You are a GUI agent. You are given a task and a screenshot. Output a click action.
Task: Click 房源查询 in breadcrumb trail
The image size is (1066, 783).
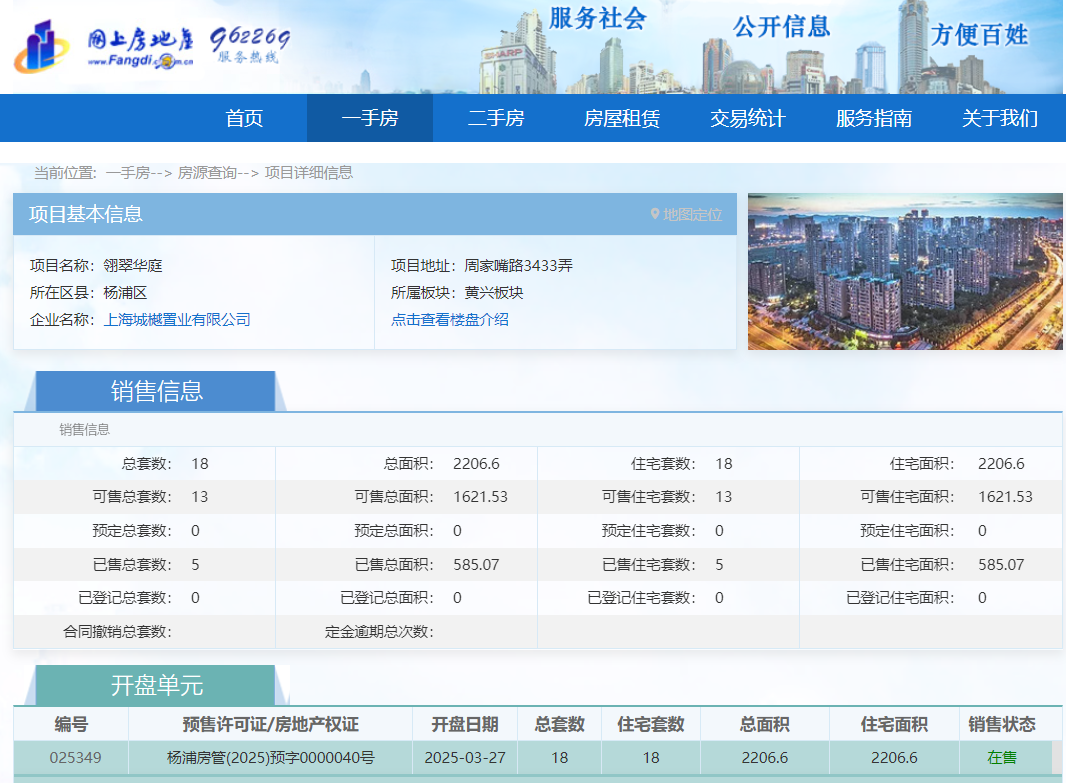207,173
